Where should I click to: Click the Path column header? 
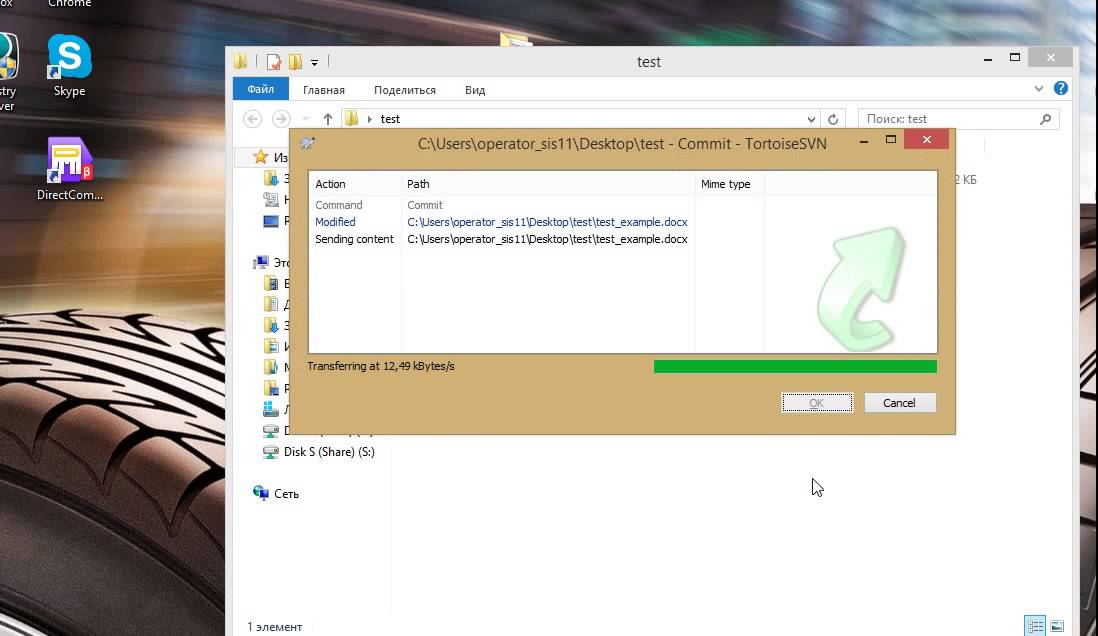pos(548,184)
